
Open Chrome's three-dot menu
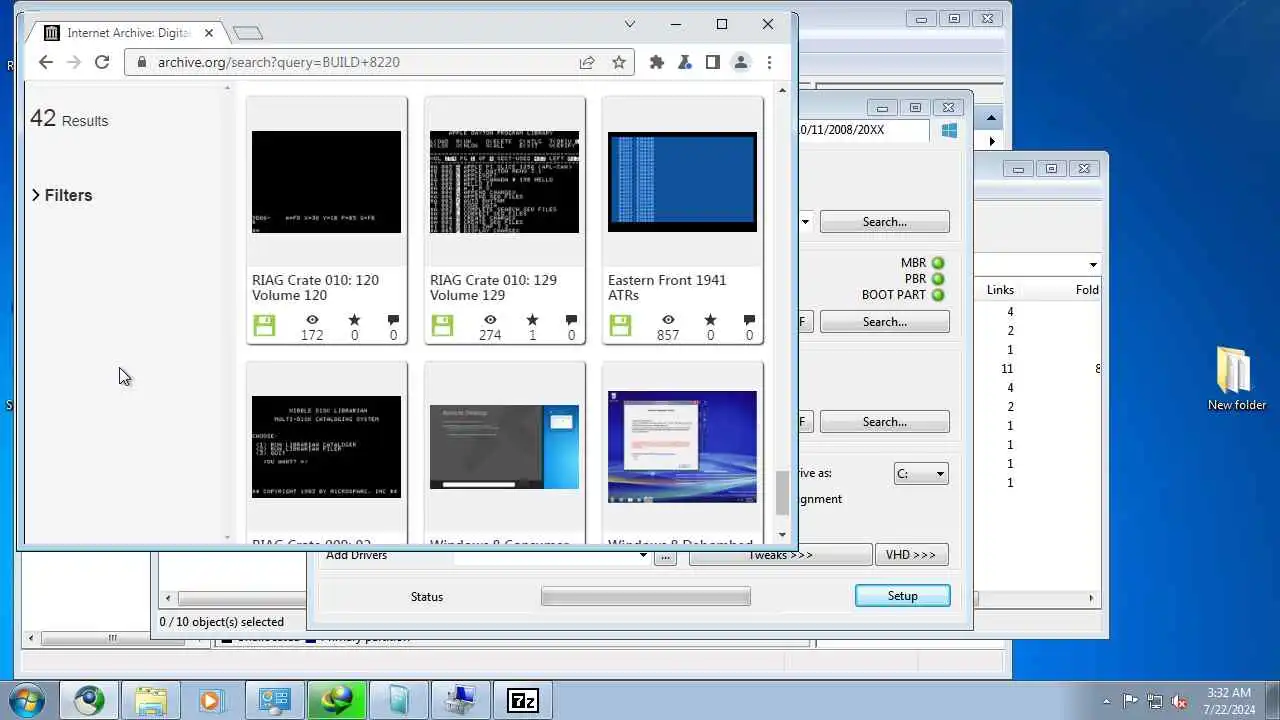coord(769,62)
